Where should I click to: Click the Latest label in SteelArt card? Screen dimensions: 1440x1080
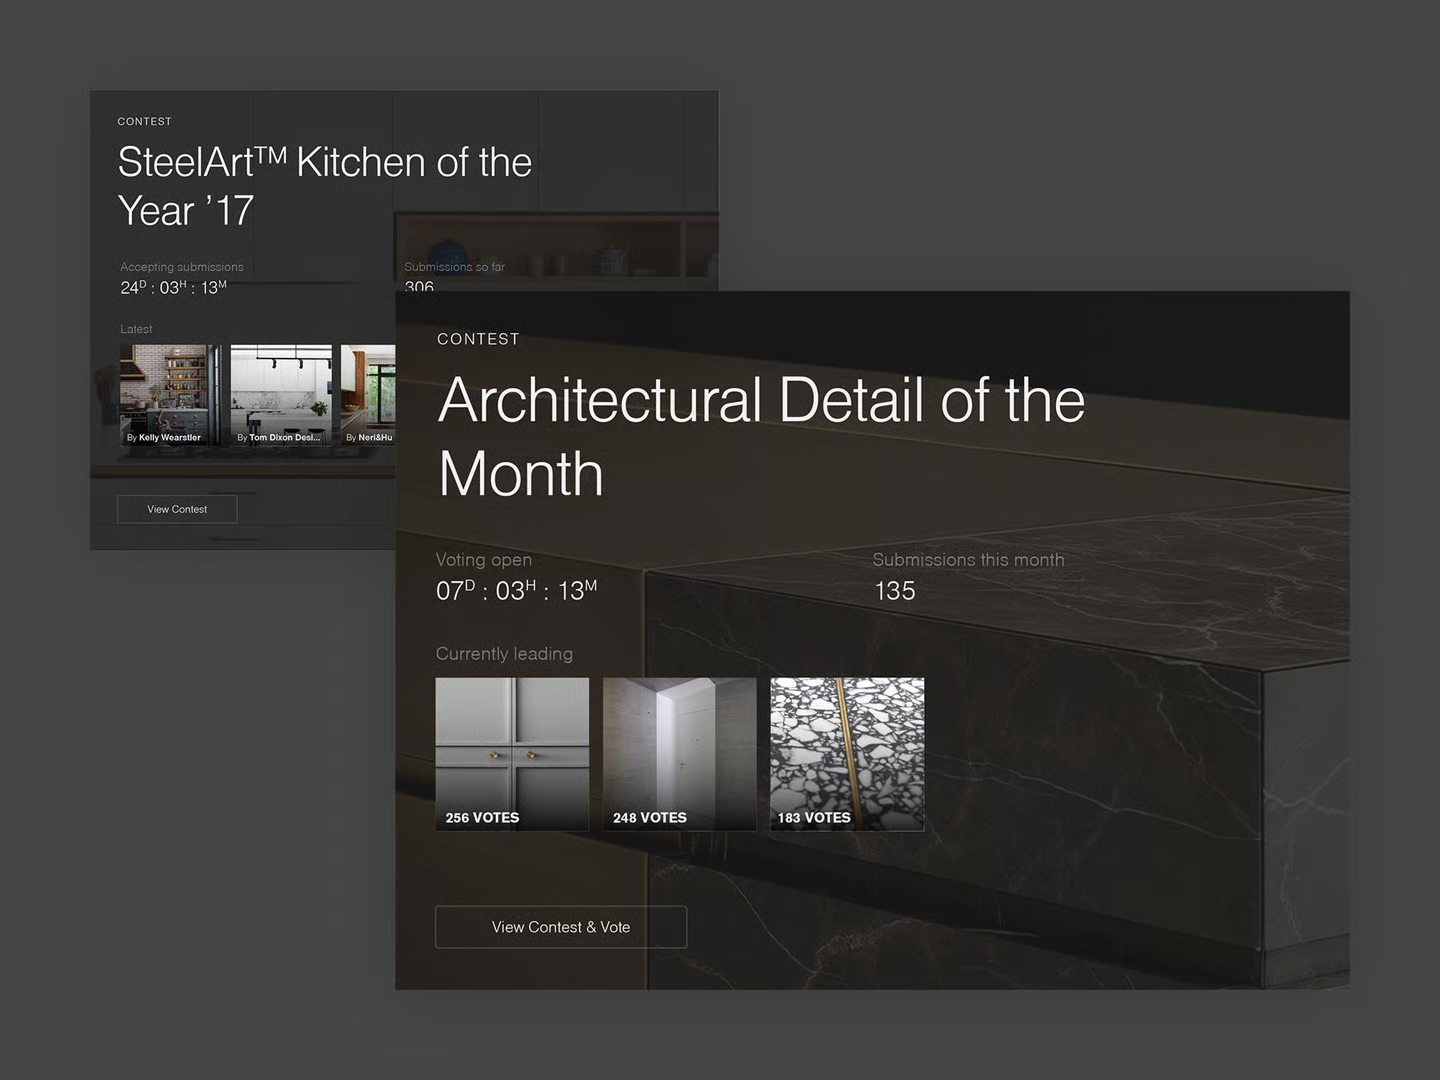[x=136, y=329]
